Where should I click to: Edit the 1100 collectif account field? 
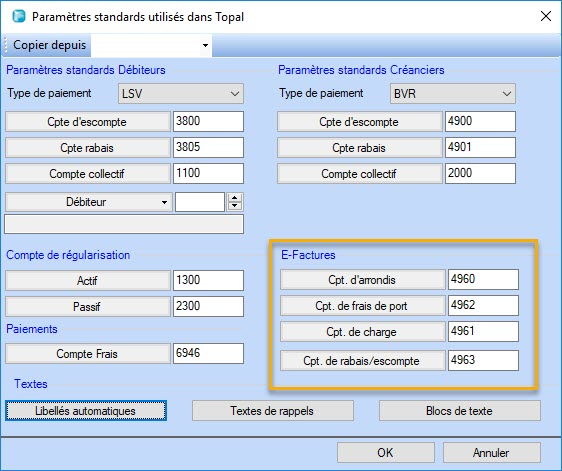(208, 173)
